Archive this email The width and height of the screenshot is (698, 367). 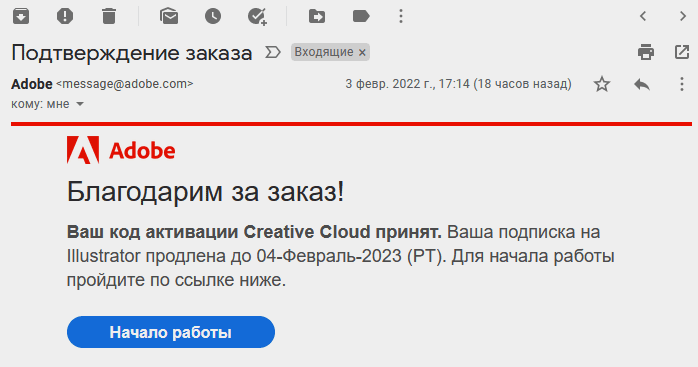21,16
